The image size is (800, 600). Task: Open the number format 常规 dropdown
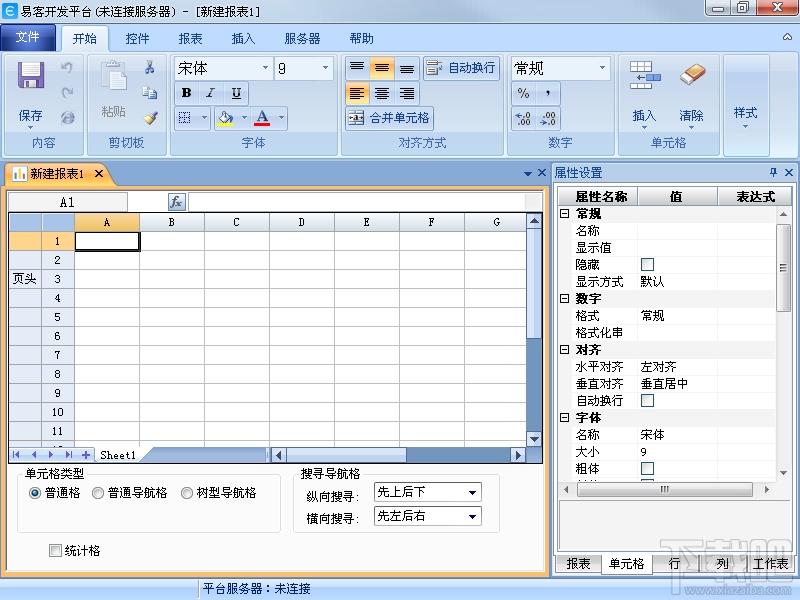[x=602, y=68]
